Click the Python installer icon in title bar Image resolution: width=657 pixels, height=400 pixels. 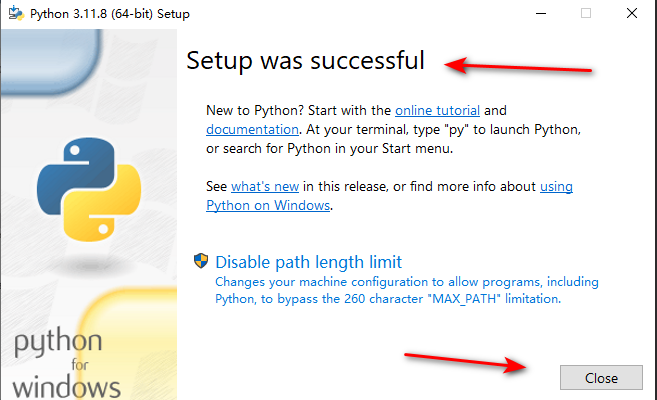point(15,14)
